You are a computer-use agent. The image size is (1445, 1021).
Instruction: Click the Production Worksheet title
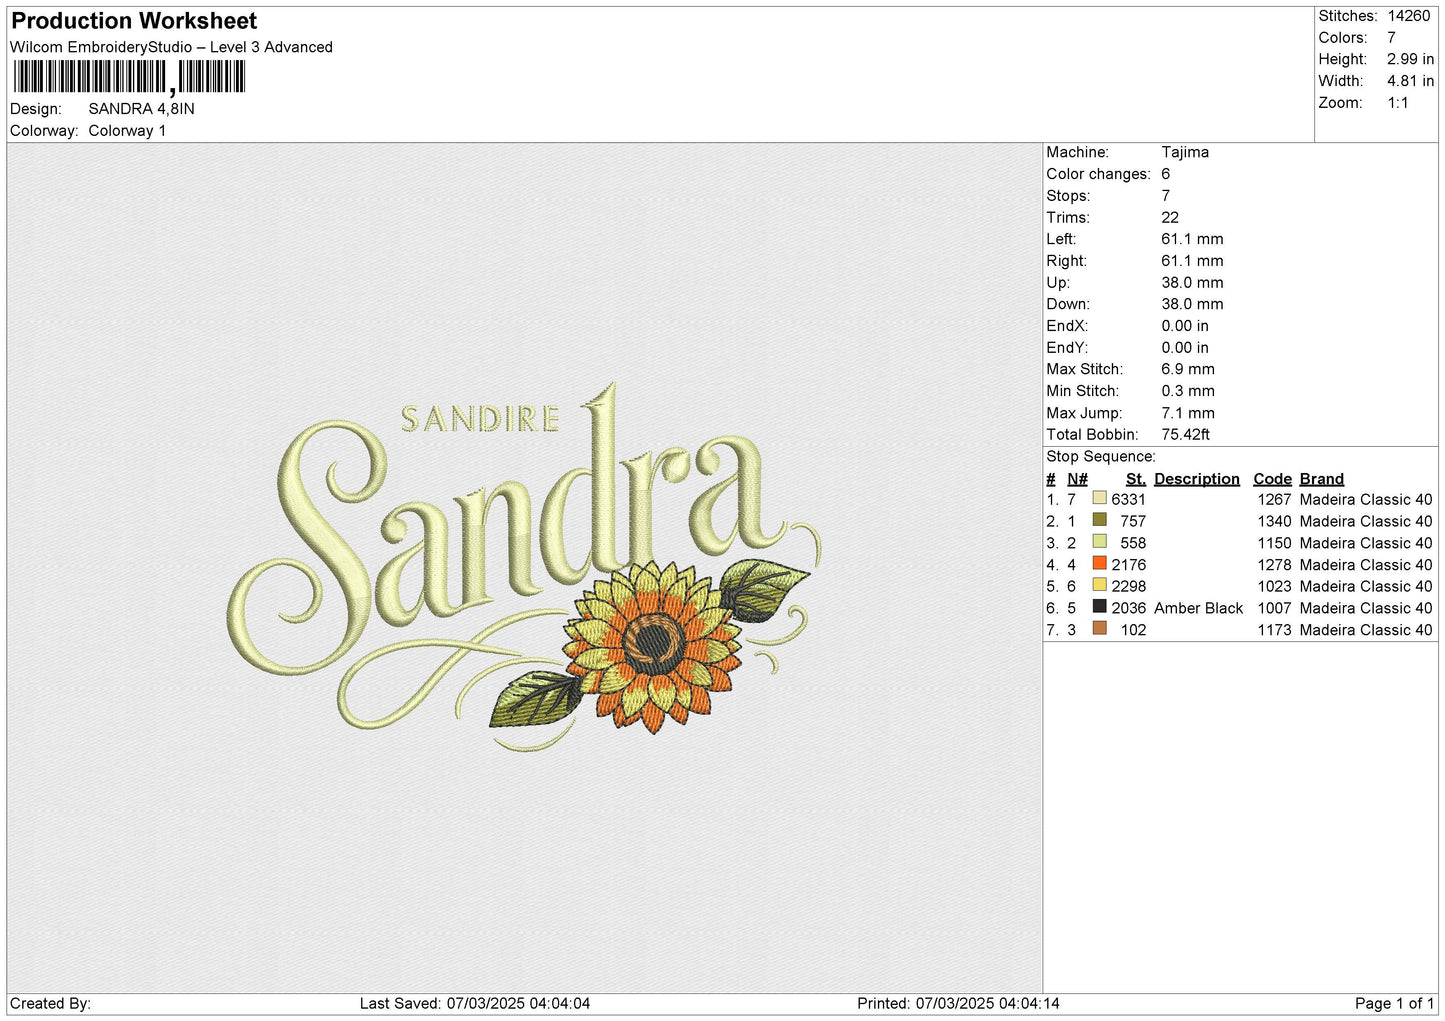click(134, 21)
